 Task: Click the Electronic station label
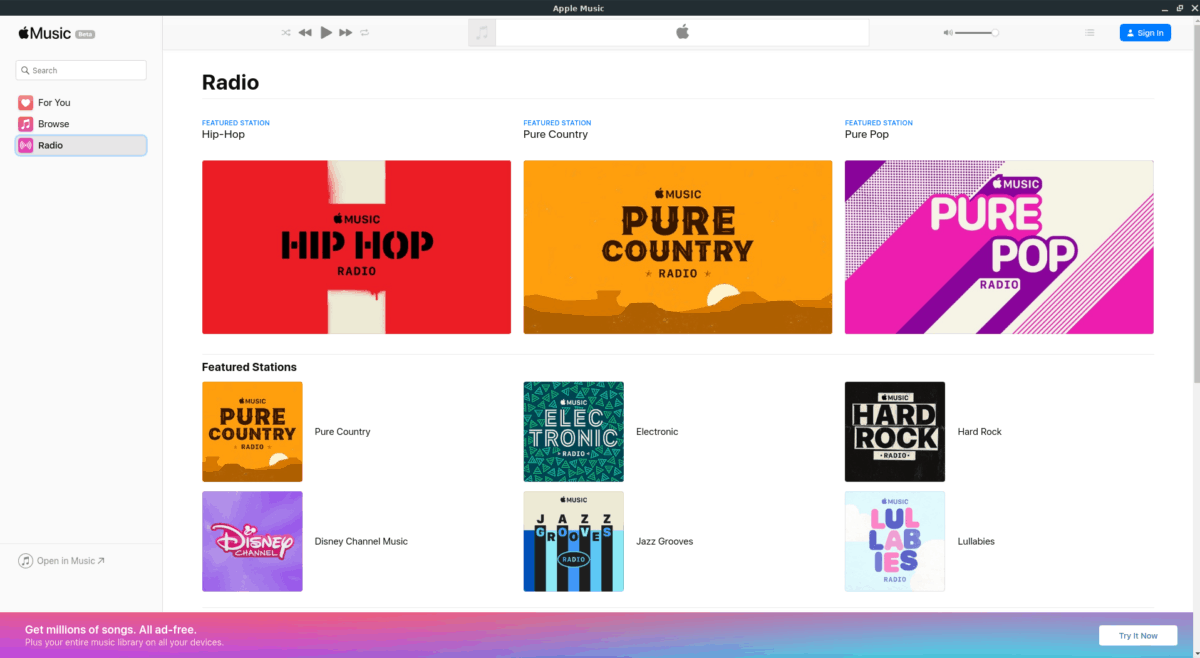pos(657,432)
